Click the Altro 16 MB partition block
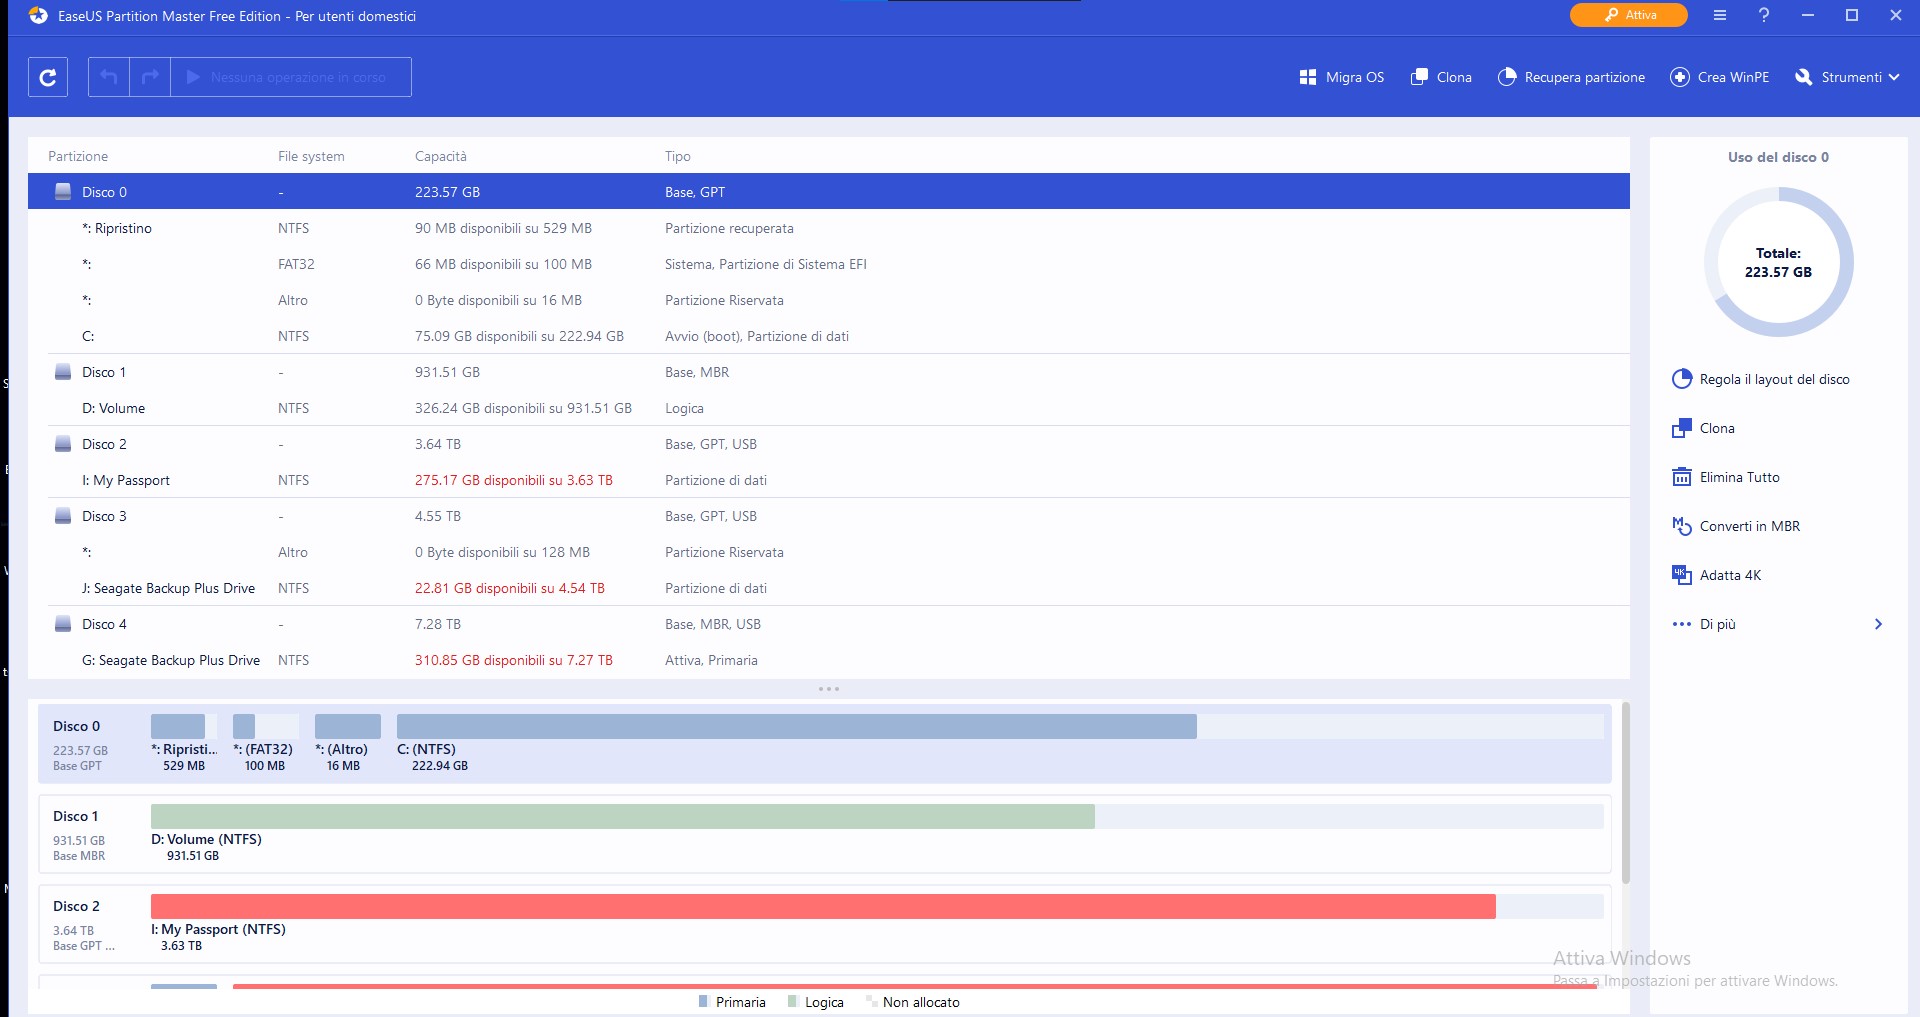The width and height of the screenshot is (1920, 1017). tap(348, 726)
